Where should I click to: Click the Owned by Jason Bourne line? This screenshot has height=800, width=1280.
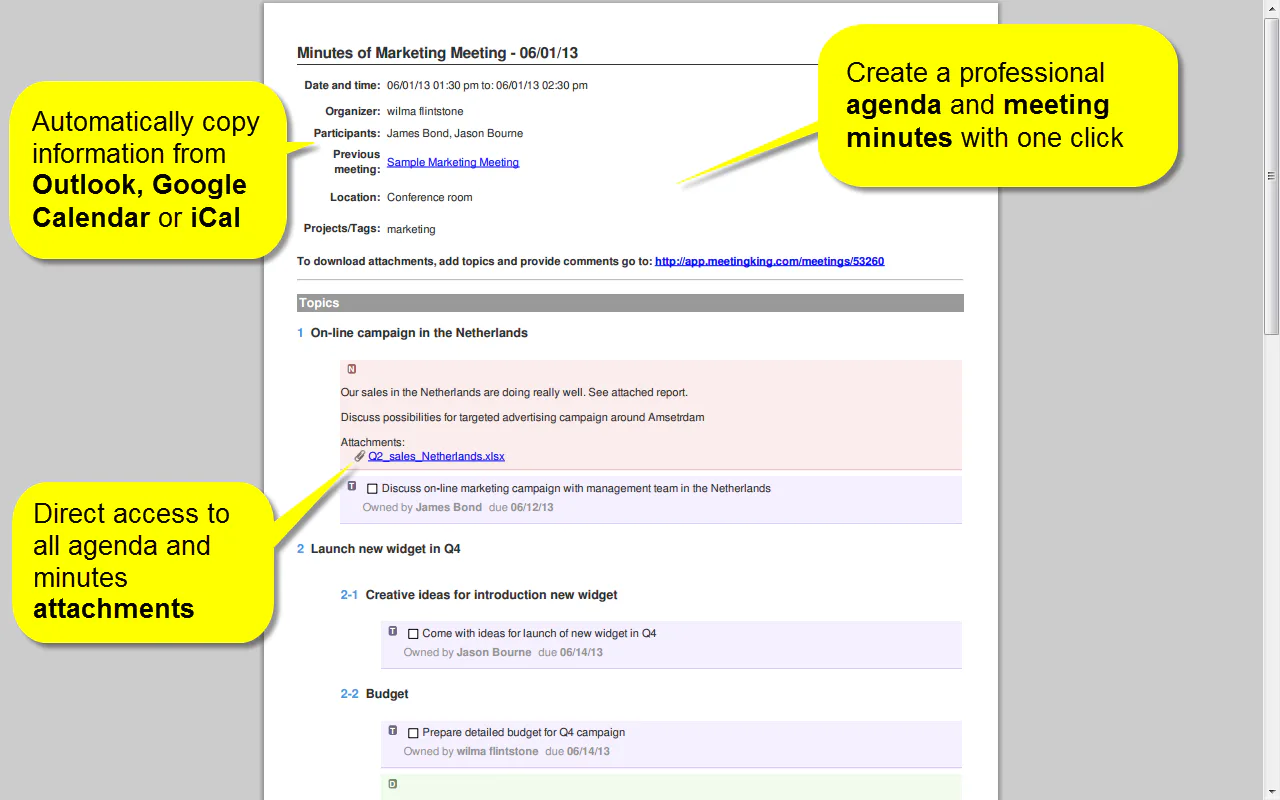[503, 652]
